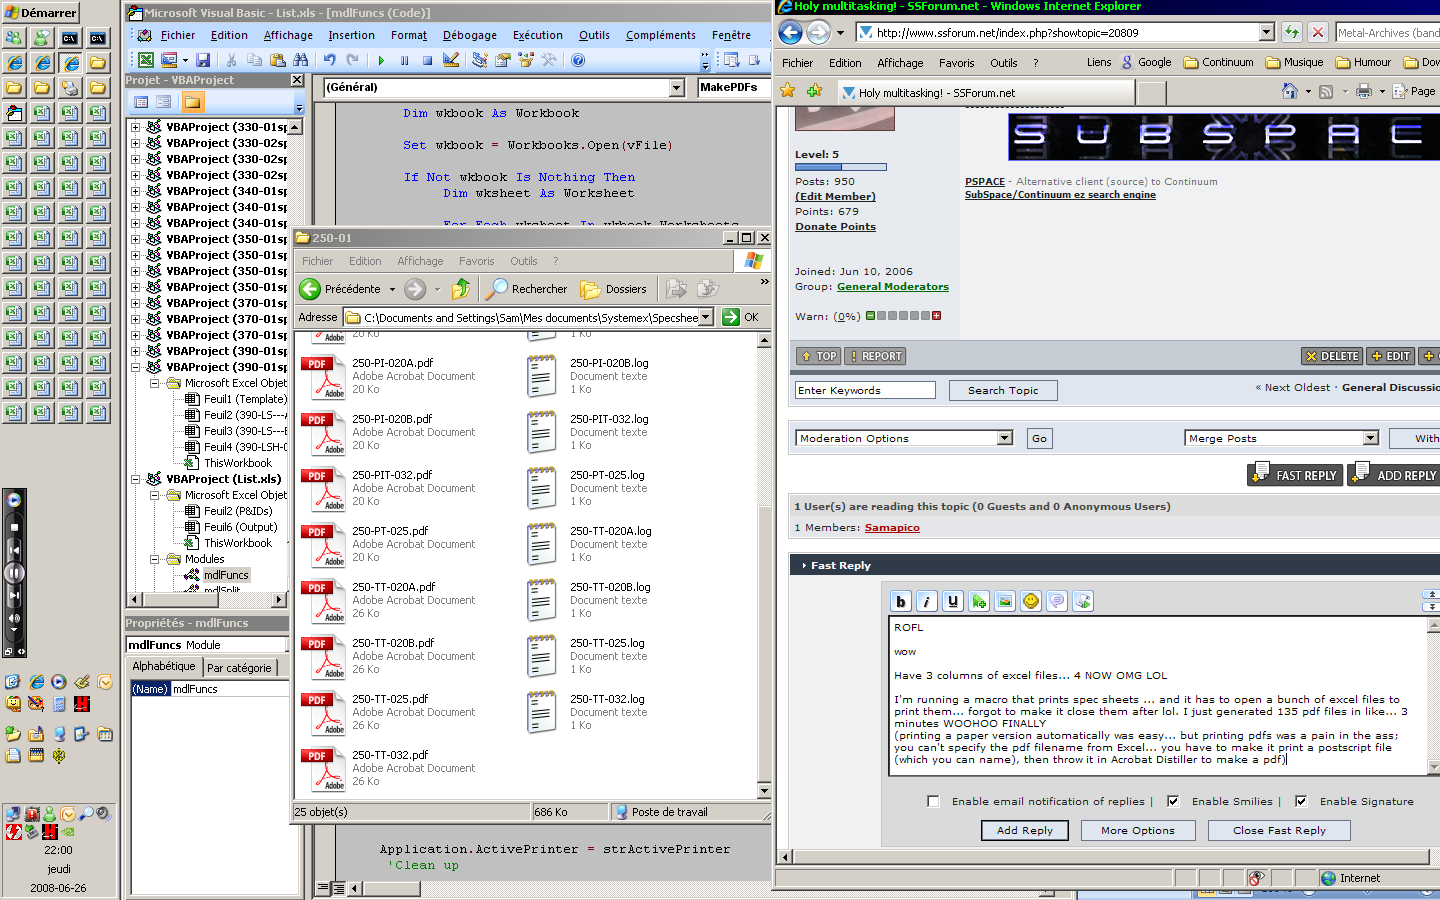Open the Project Explorer icon in VB toolbar

[480, 60]
